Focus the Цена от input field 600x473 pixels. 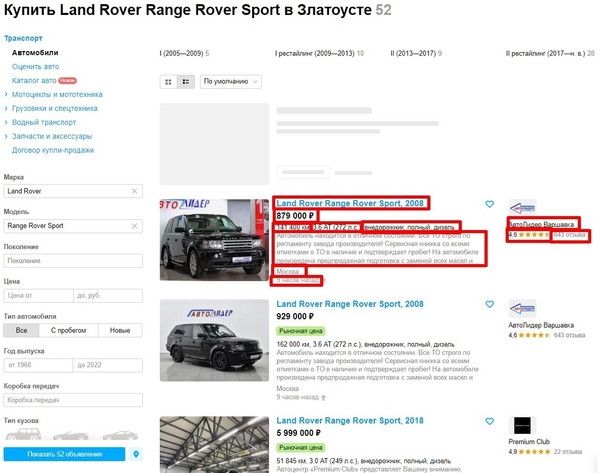point(38,295)
